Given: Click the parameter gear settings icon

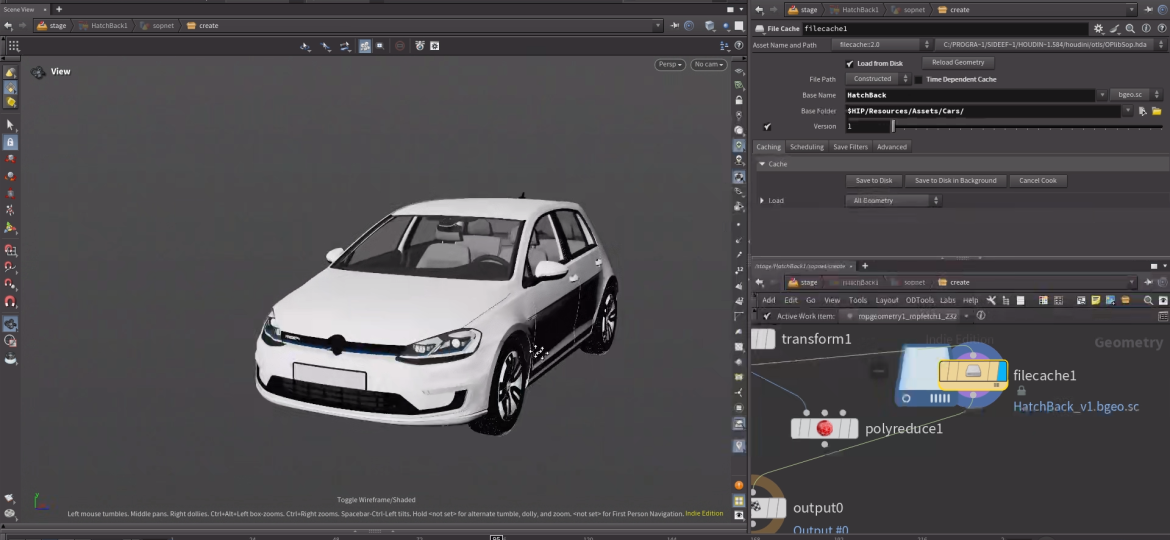Looking at the screenshot, I should [x=1099, y=29].
